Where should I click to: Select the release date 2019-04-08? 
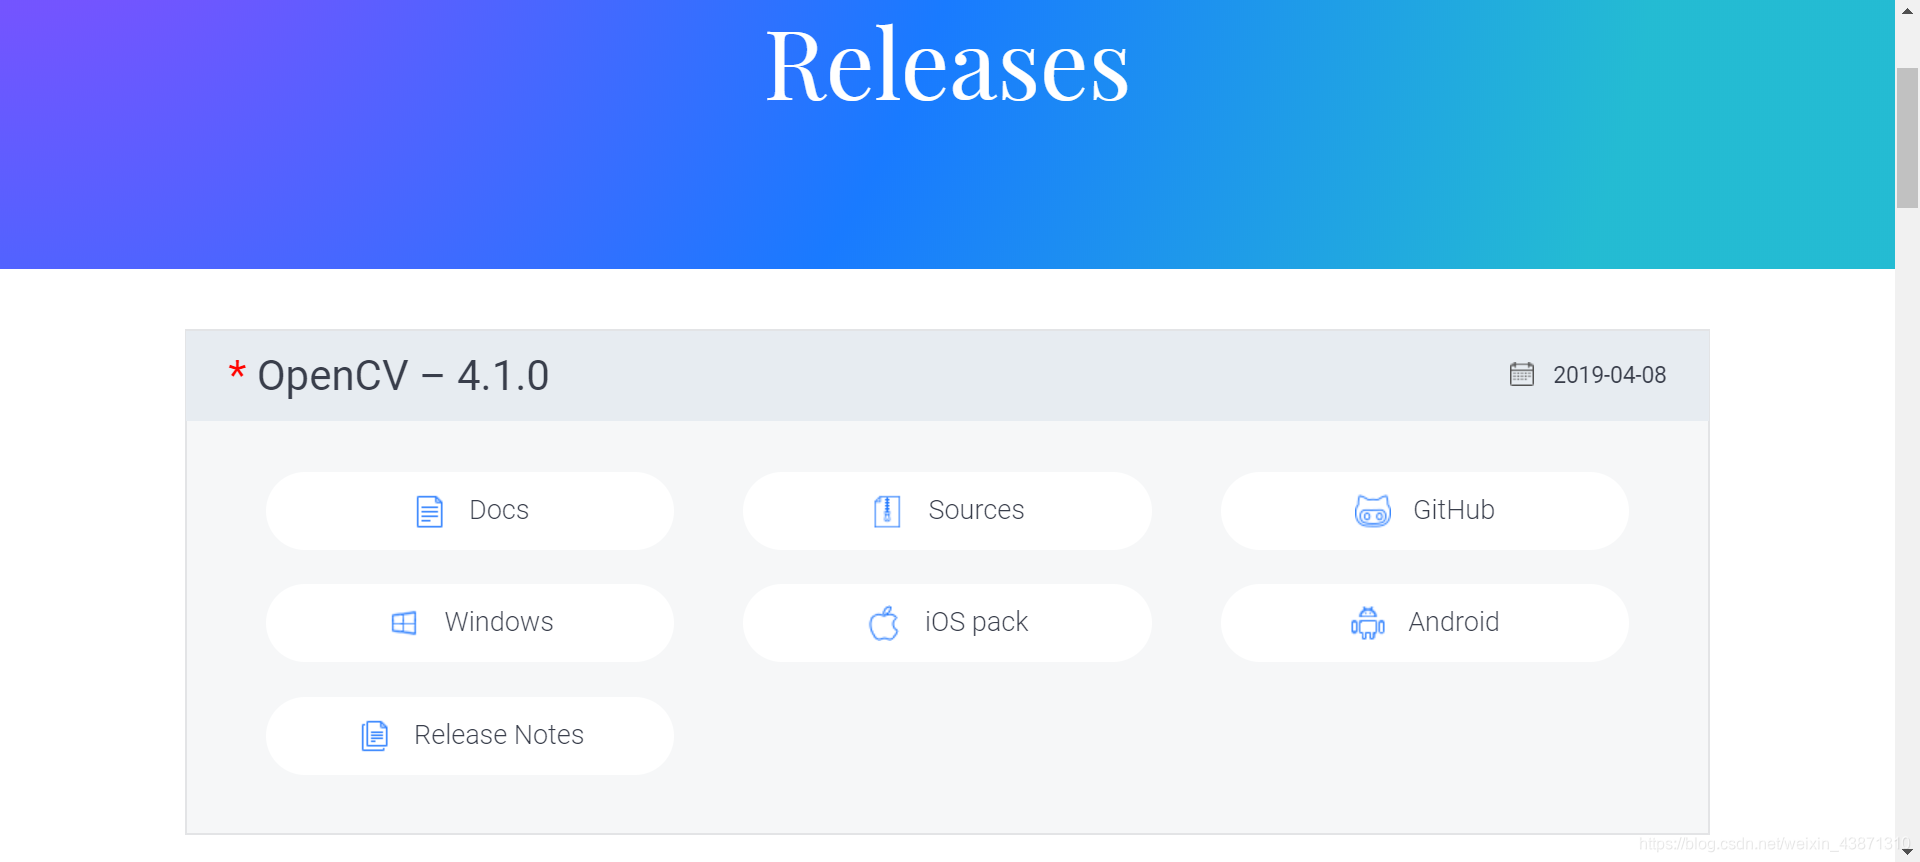pos(1610,375)
